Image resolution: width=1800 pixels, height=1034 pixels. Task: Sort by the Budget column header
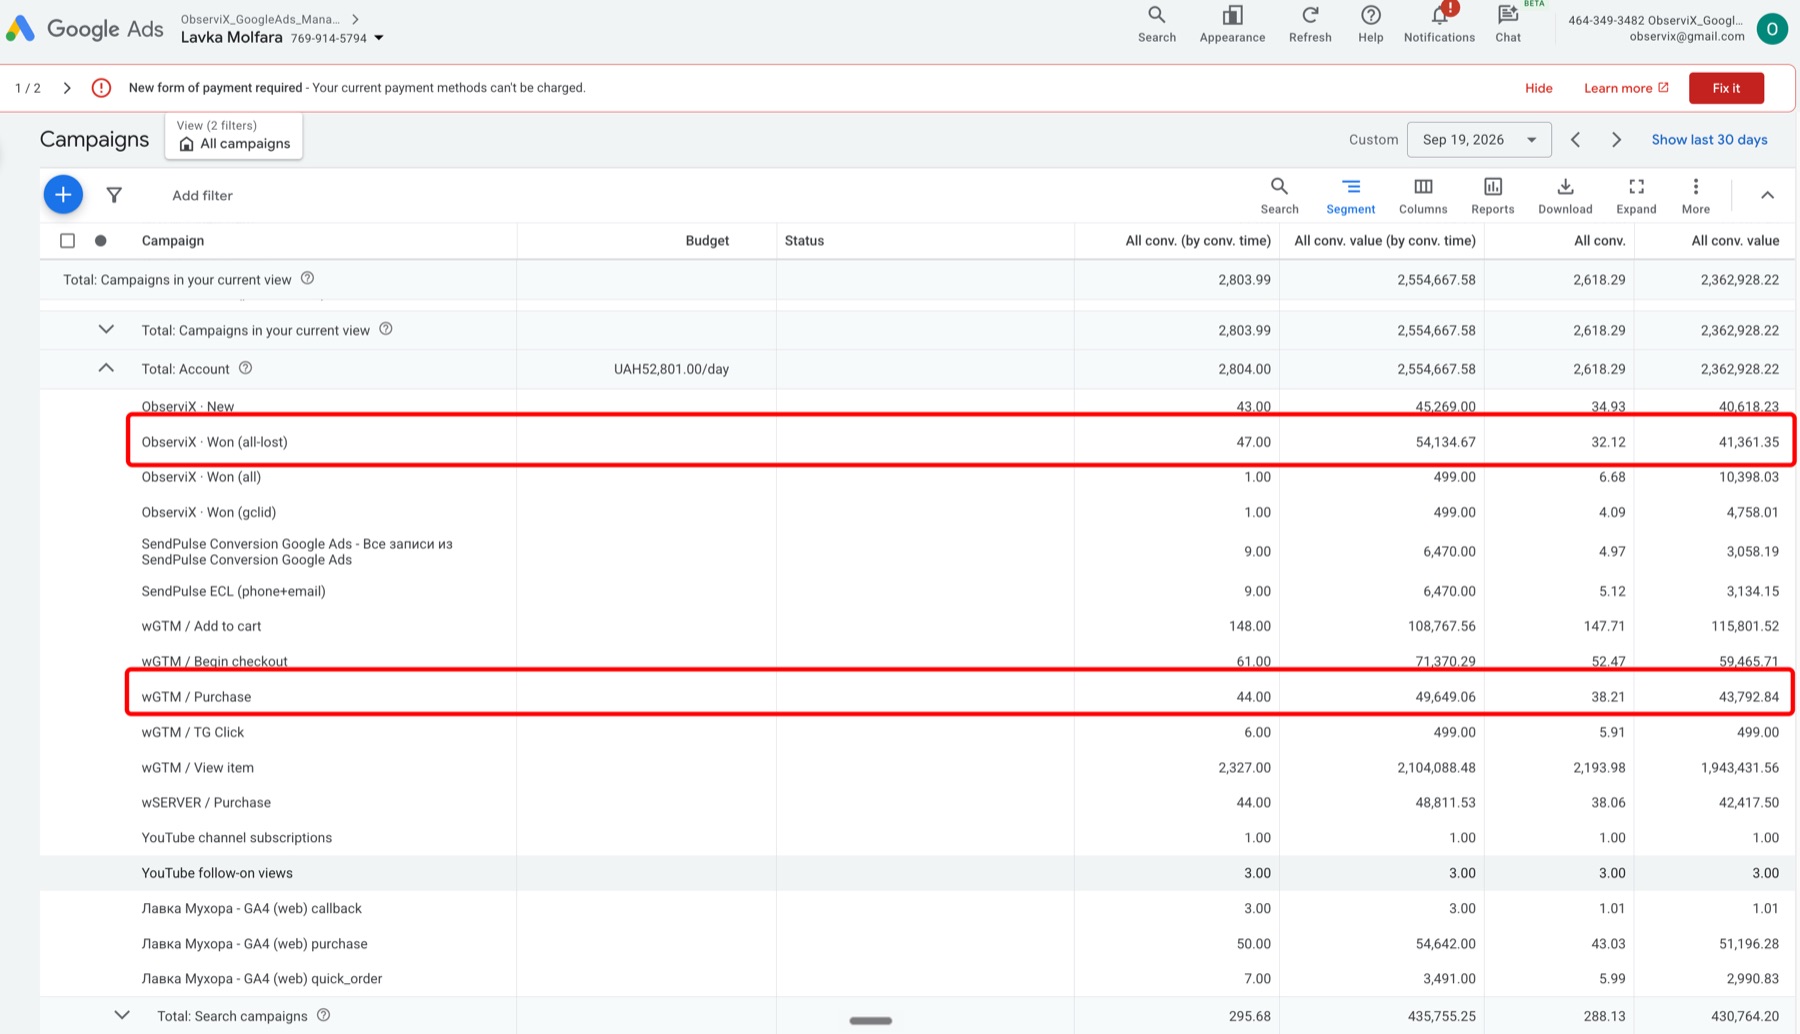pos(707,240)
